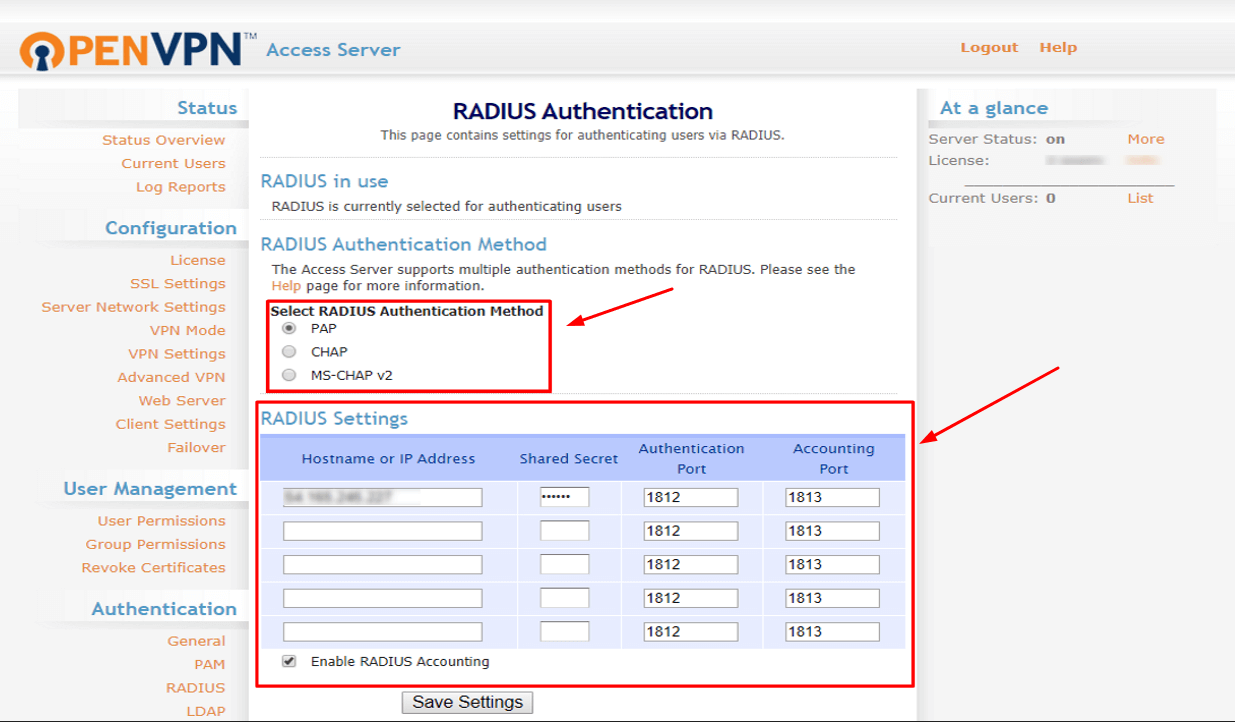Open VPN Settings page
Image resolution: width=1235 pixels, height=722 pixels.
click(x=176, y=354)
